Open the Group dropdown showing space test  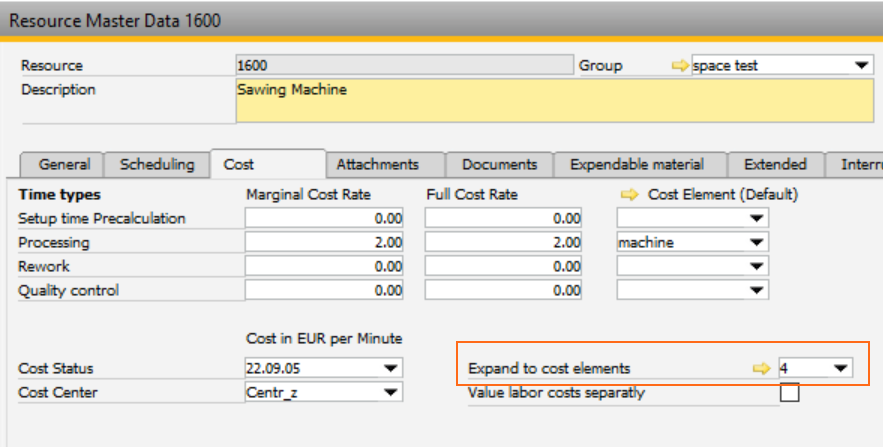pos(862,66)
